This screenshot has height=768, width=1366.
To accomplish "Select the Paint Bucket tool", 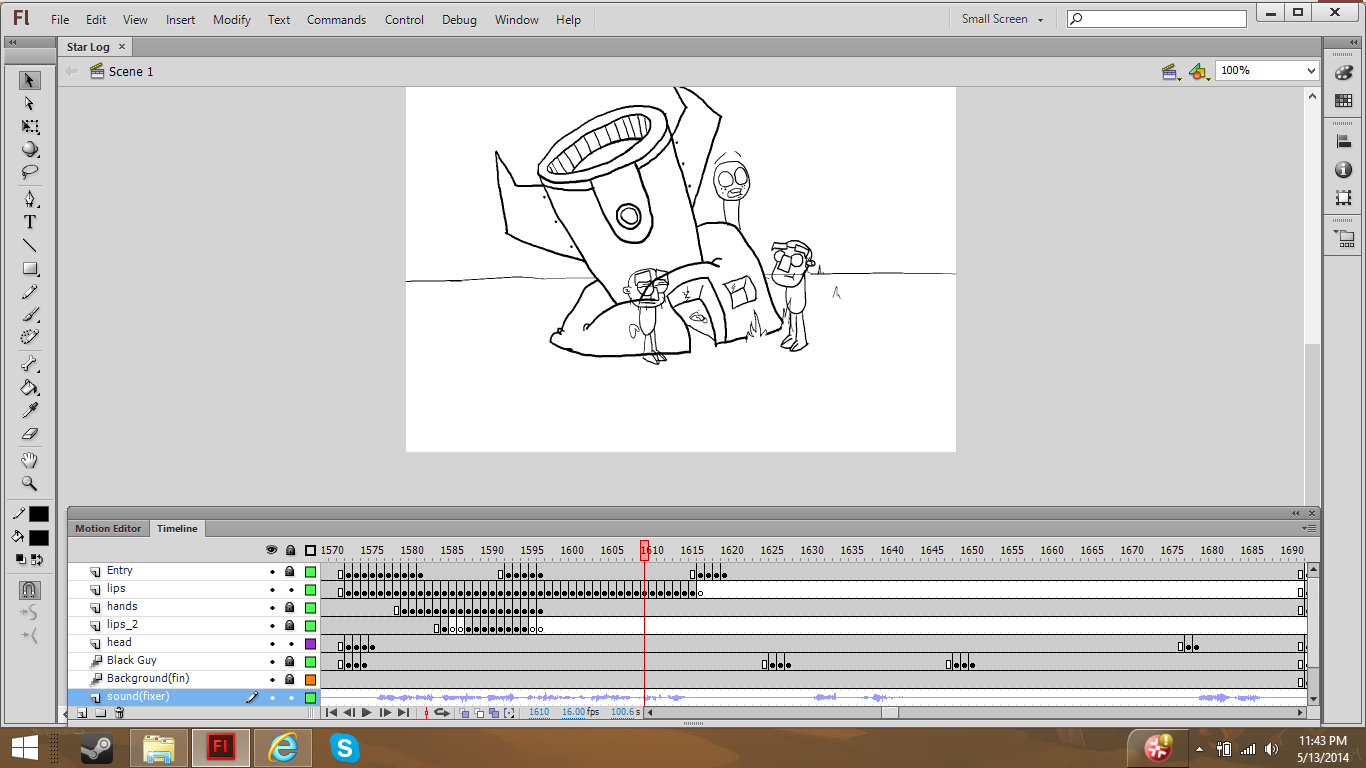I will pos(30,388).
